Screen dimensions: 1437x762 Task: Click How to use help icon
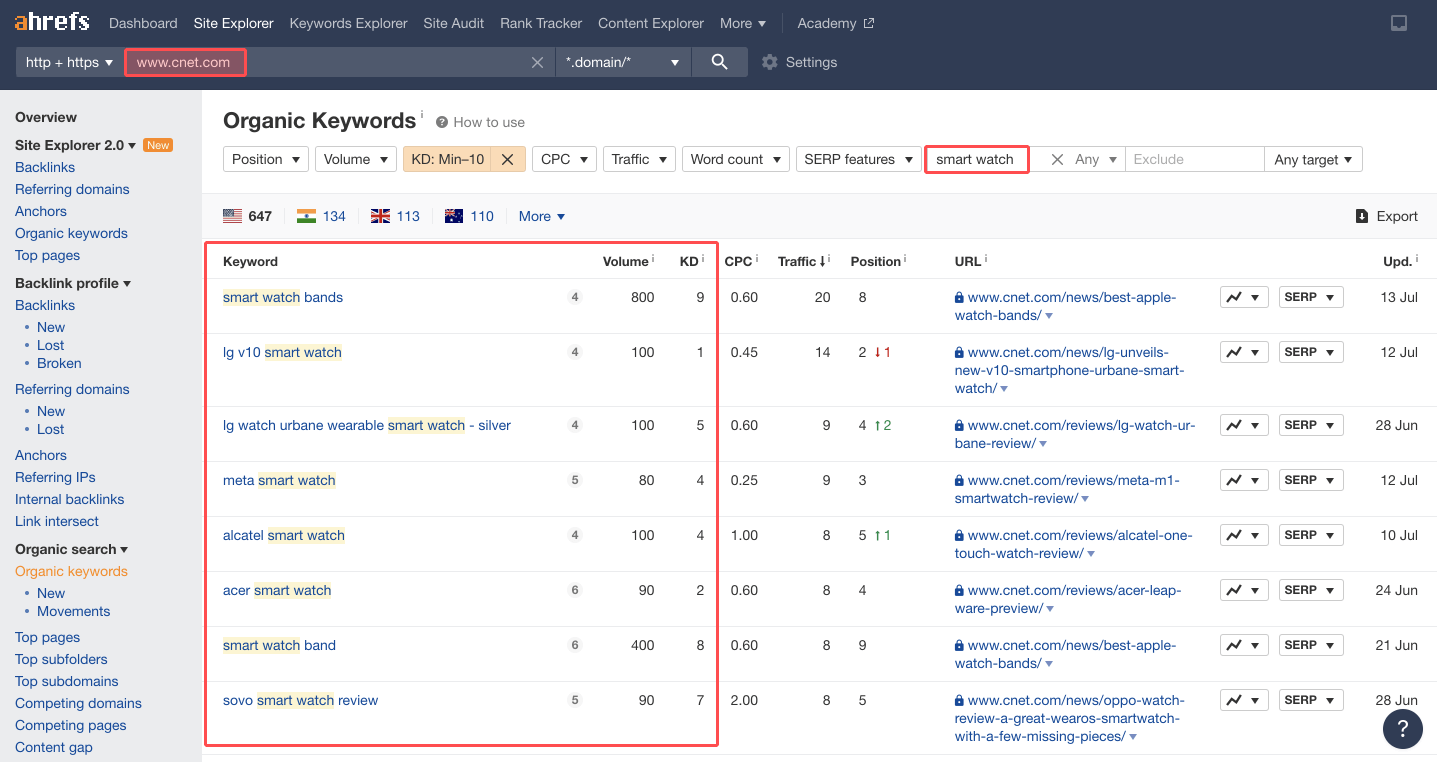click(x=442, y=122)
